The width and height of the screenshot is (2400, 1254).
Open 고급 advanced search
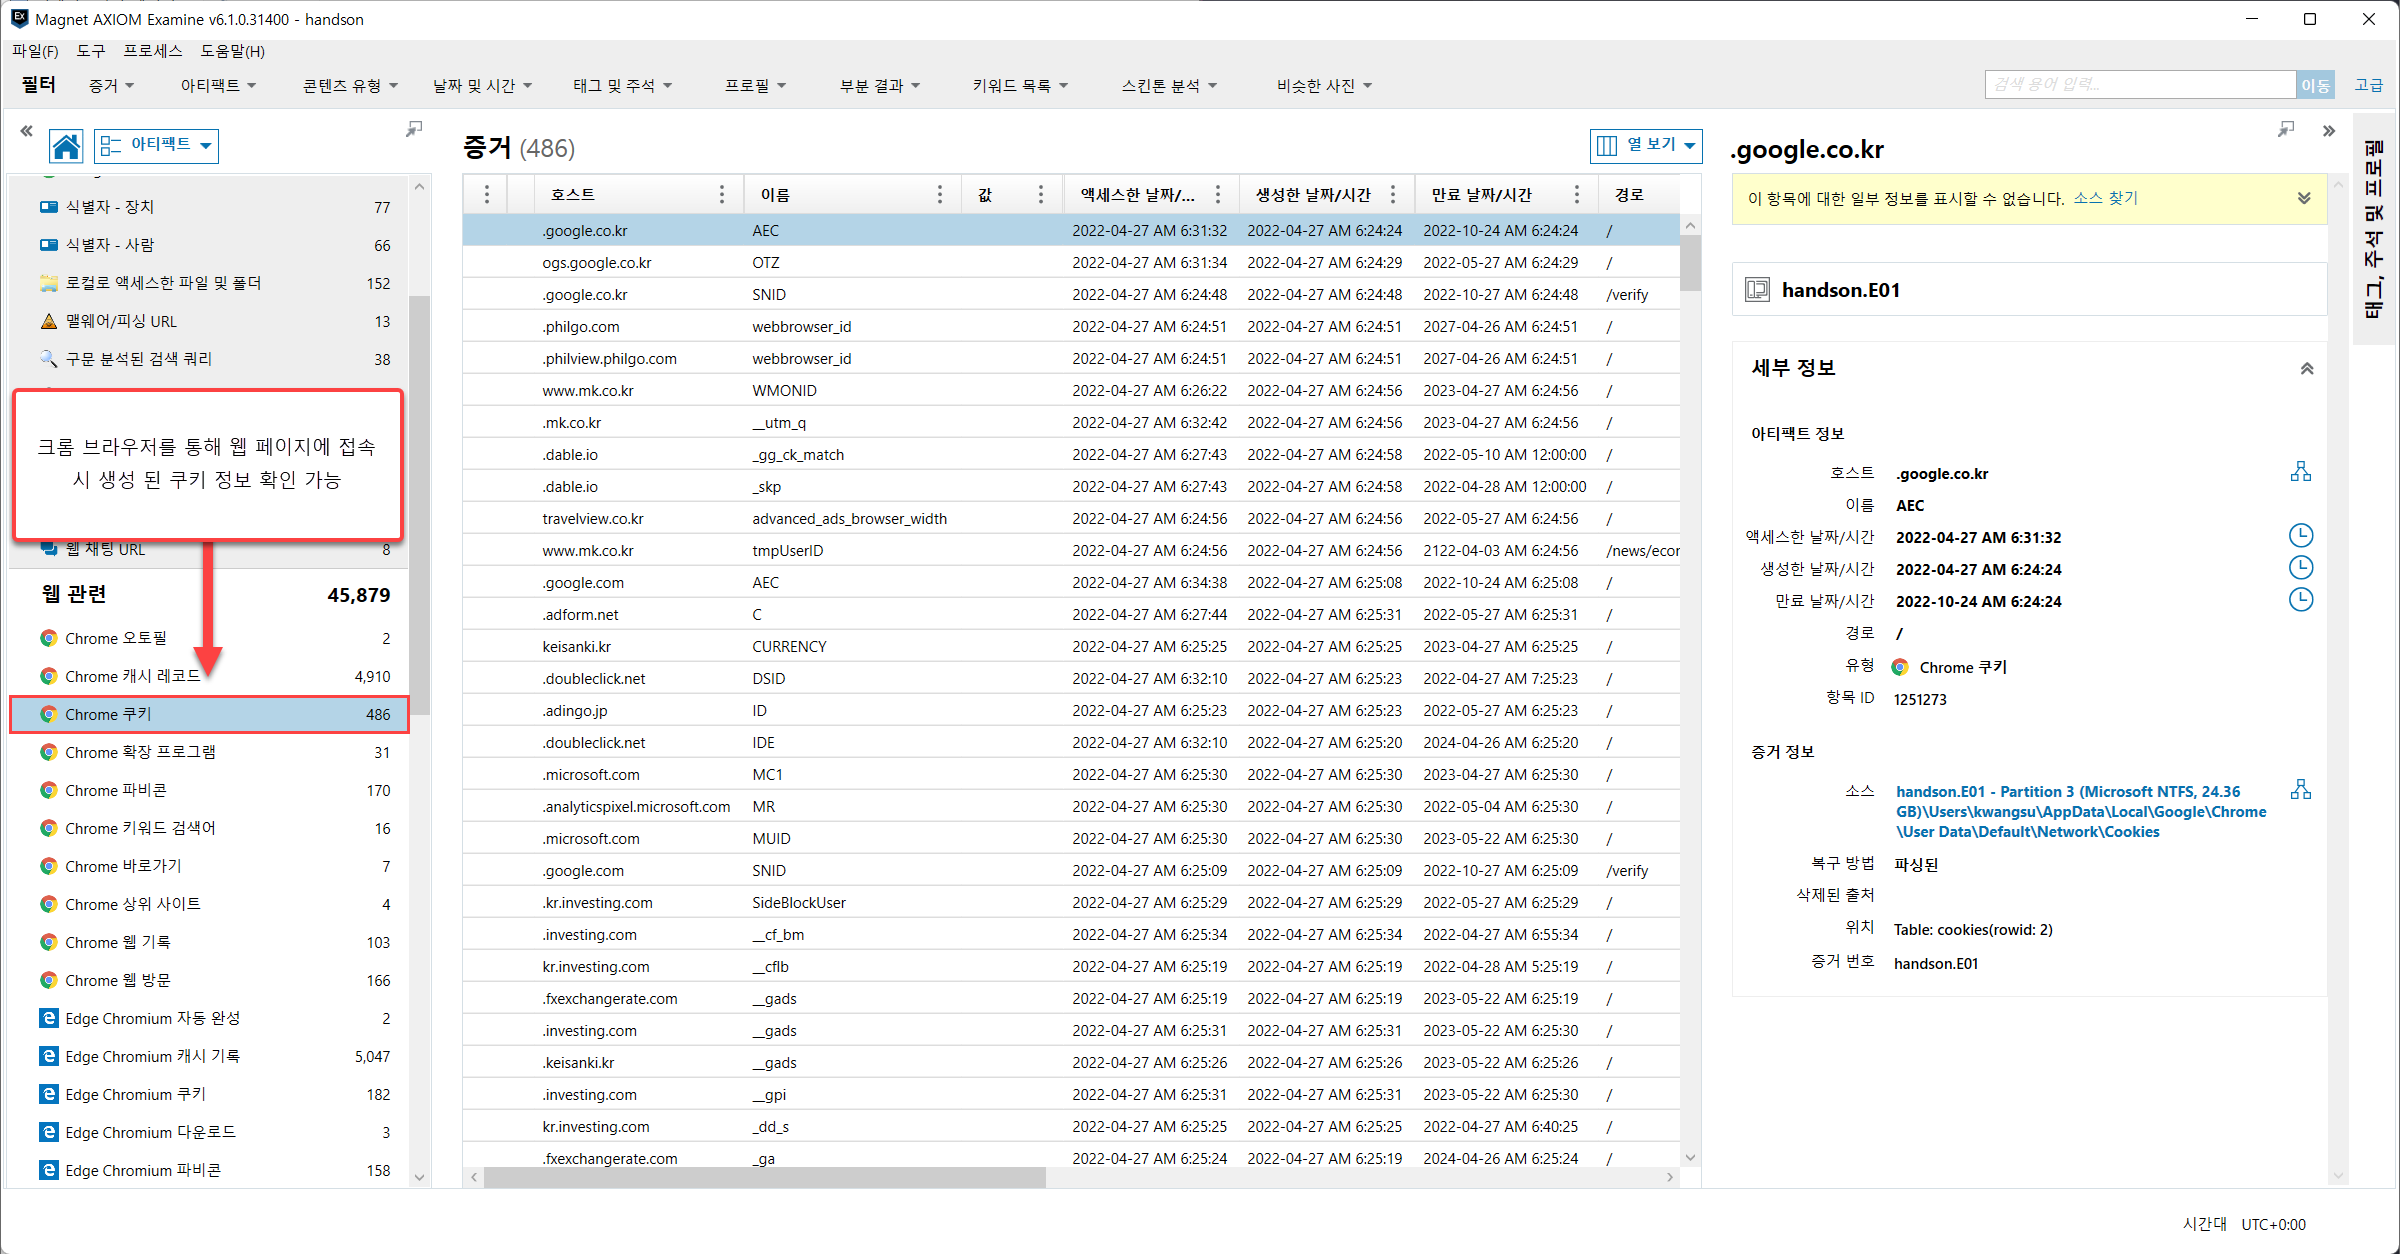[x=2367, y=85]
